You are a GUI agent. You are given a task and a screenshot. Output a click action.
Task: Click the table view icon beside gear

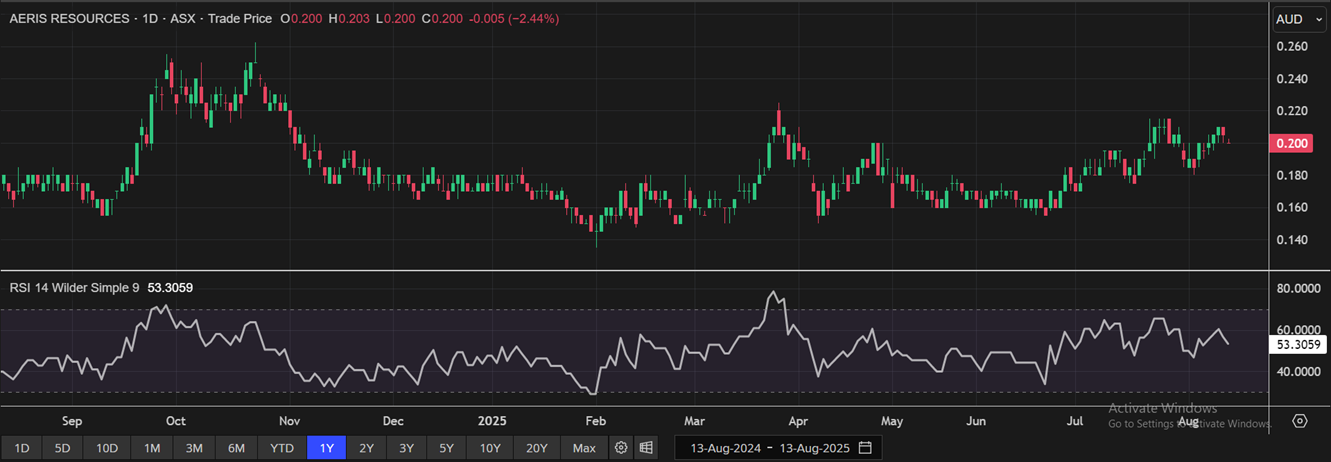pyautogui.click(x=647, y=447)
